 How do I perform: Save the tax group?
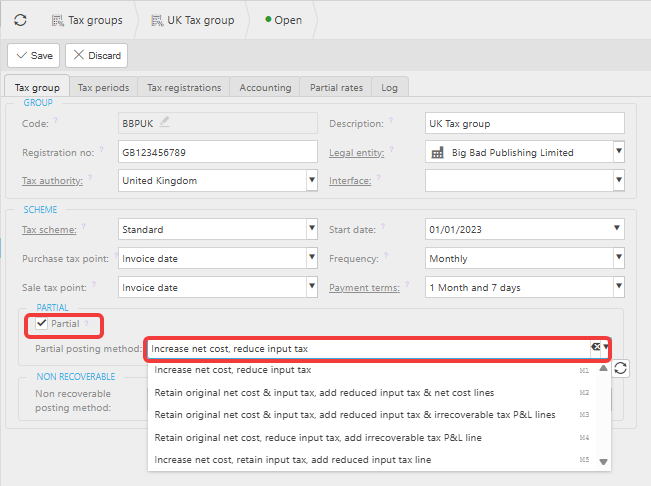pos(34,55)
